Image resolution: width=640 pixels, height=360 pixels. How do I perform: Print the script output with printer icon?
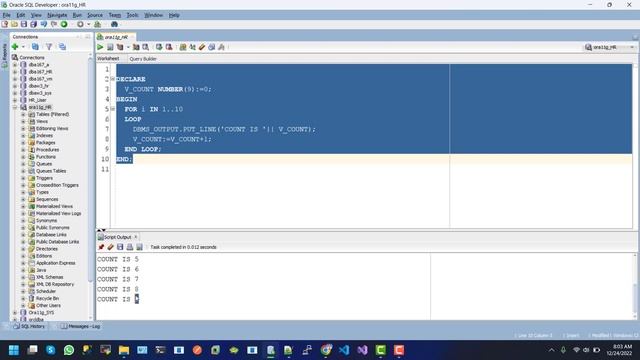point(130,247)
